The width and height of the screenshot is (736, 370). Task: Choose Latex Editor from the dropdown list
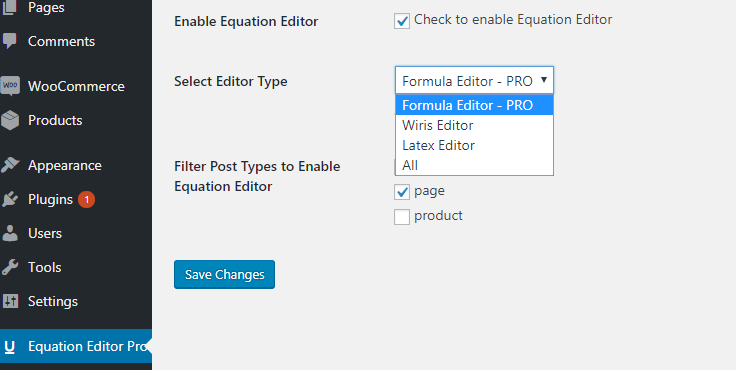(475, 146)
